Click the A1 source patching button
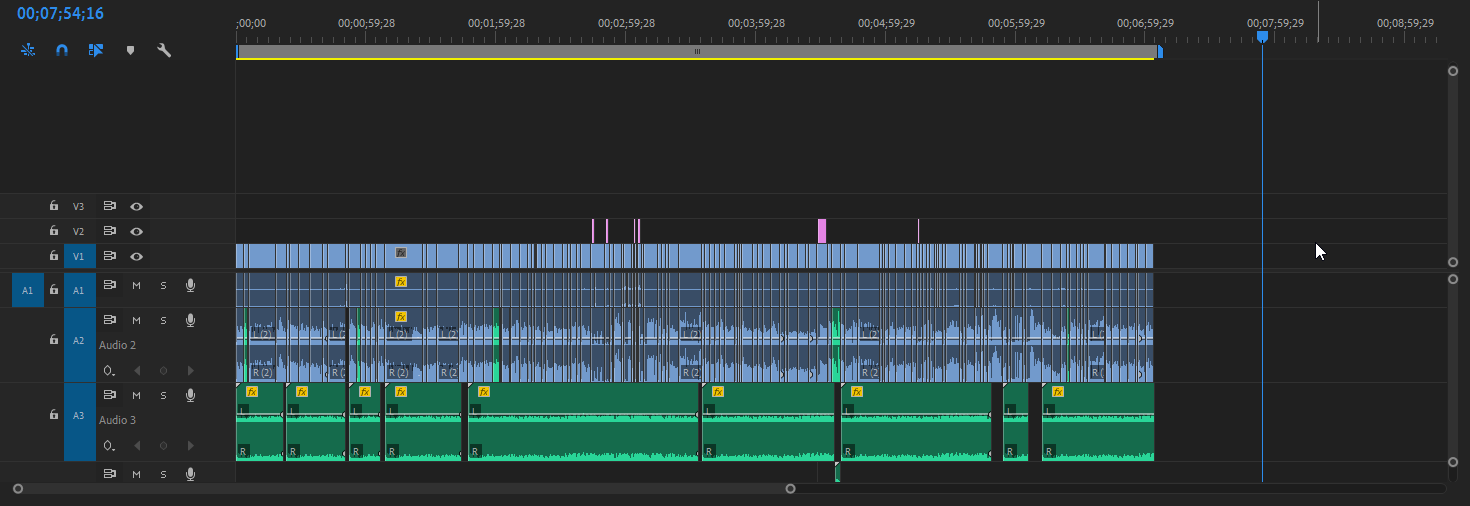The image size is (1470, 506). (27, 290)
